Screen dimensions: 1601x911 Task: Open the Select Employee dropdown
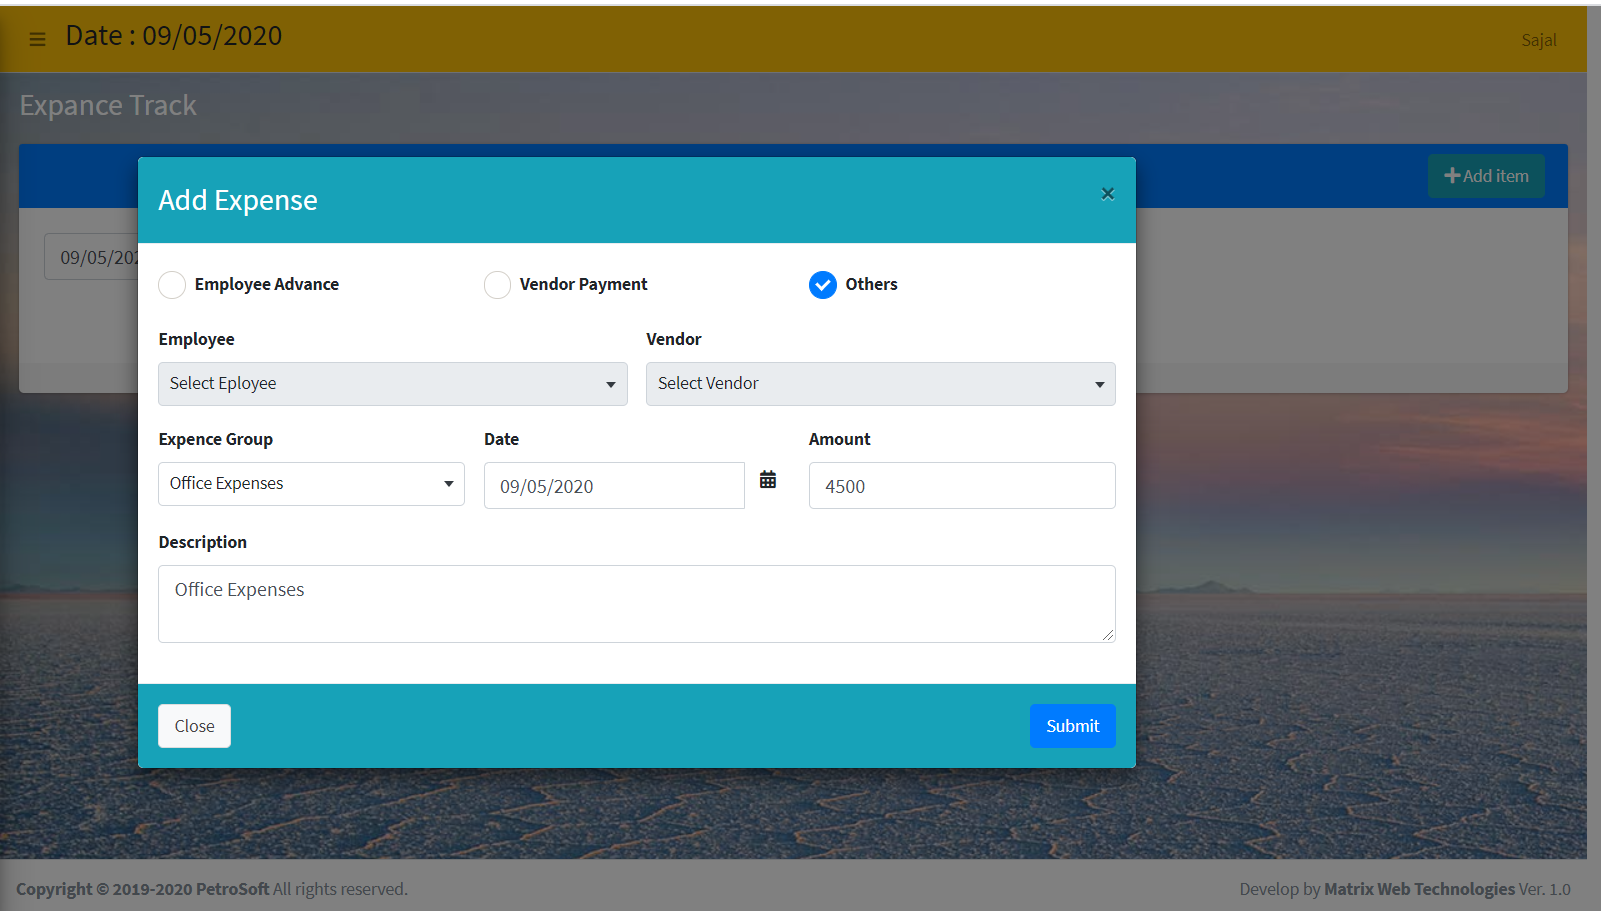[392, 384]
